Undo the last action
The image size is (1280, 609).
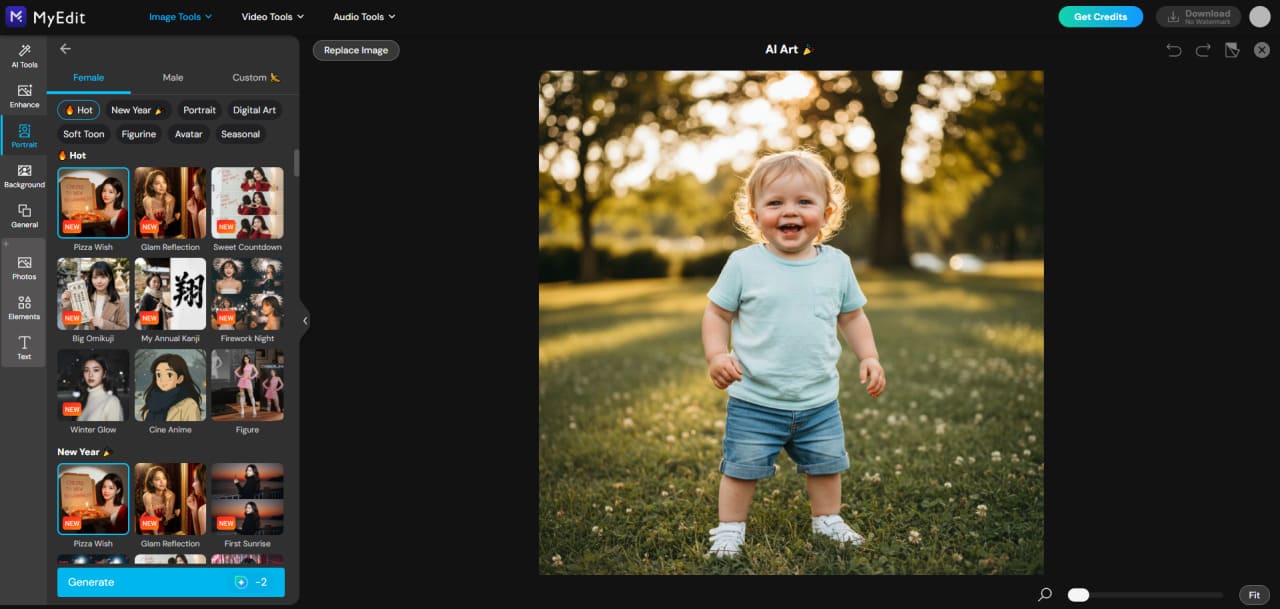tap(1174, 50)
